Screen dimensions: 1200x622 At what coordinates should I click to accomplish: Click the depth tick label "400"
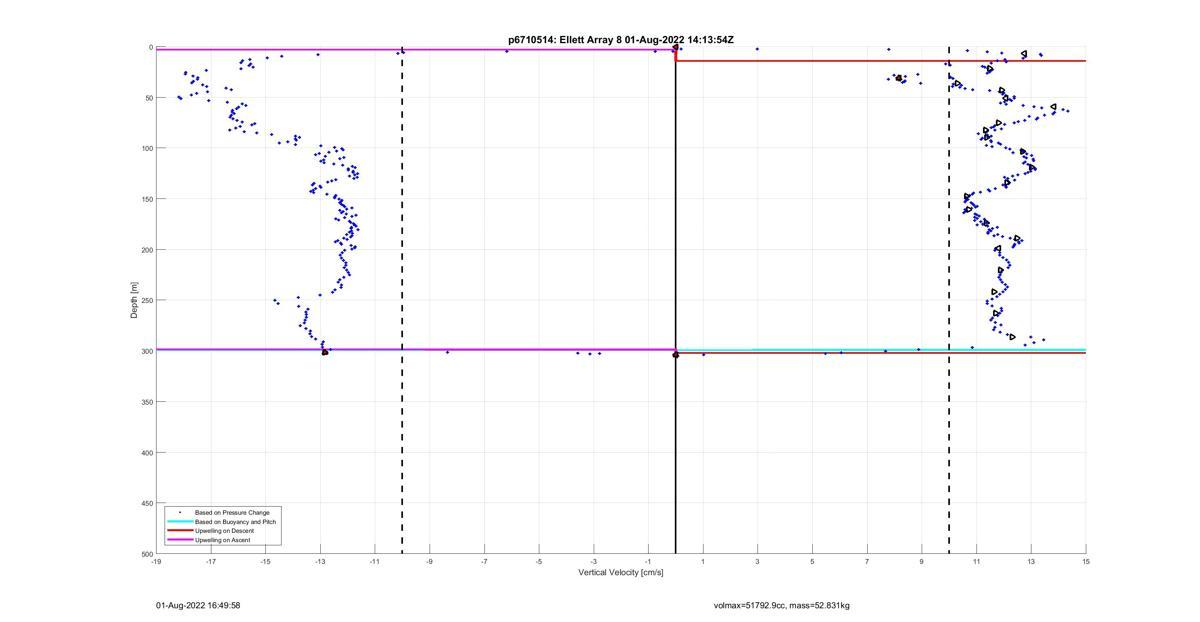pyautogui.click(x=147, y=452)
